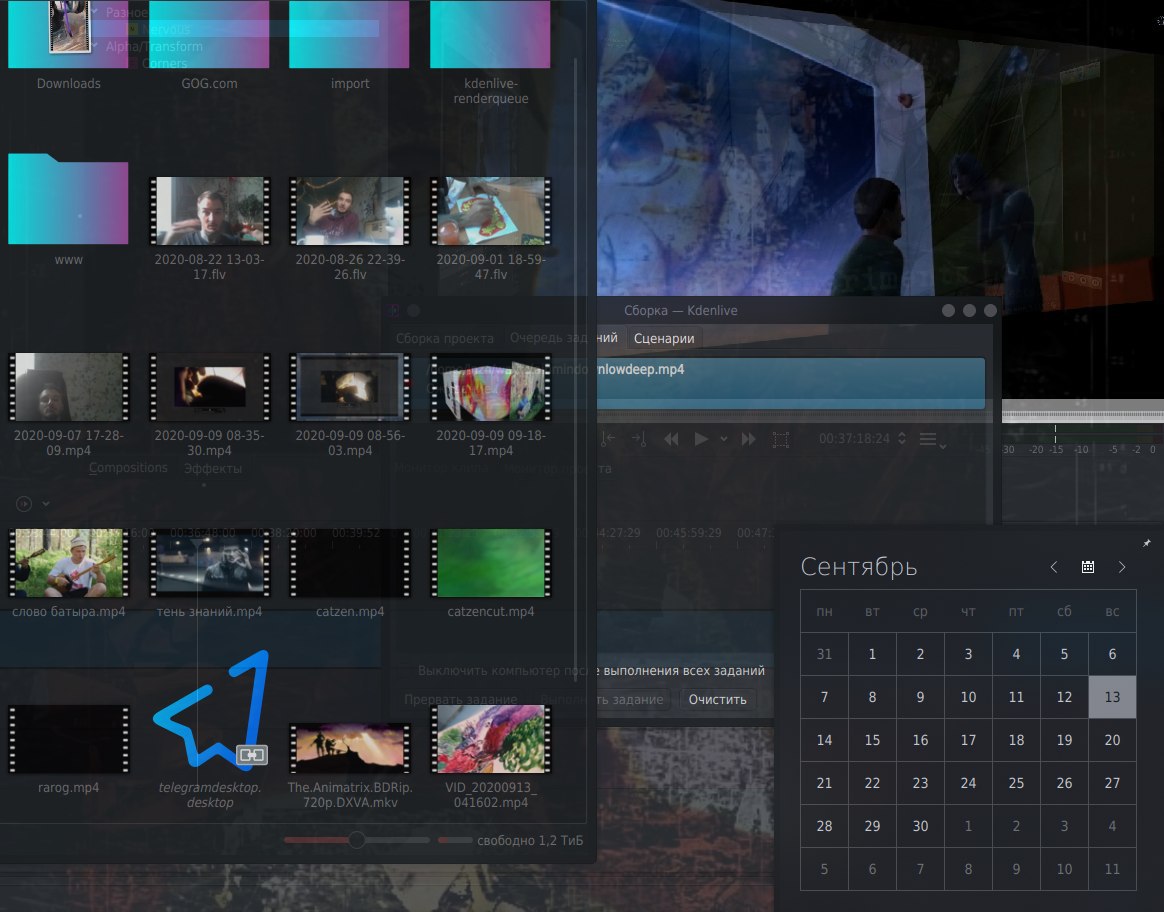
Task: Select September 15 in the calendar
Action: click(x=872, y=740)
